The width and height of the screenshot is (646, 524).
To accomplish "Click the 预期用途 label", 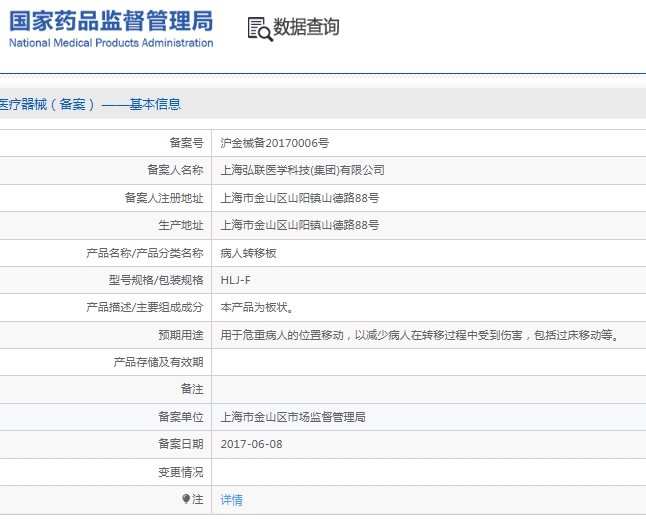I will click(x=181, y=335).
